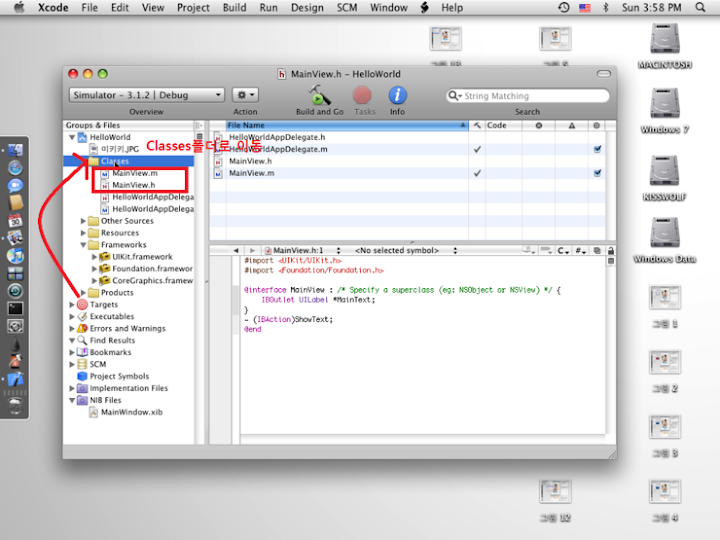Expand the Other Sources folder
Screen dimensions: 720x540
83,221
